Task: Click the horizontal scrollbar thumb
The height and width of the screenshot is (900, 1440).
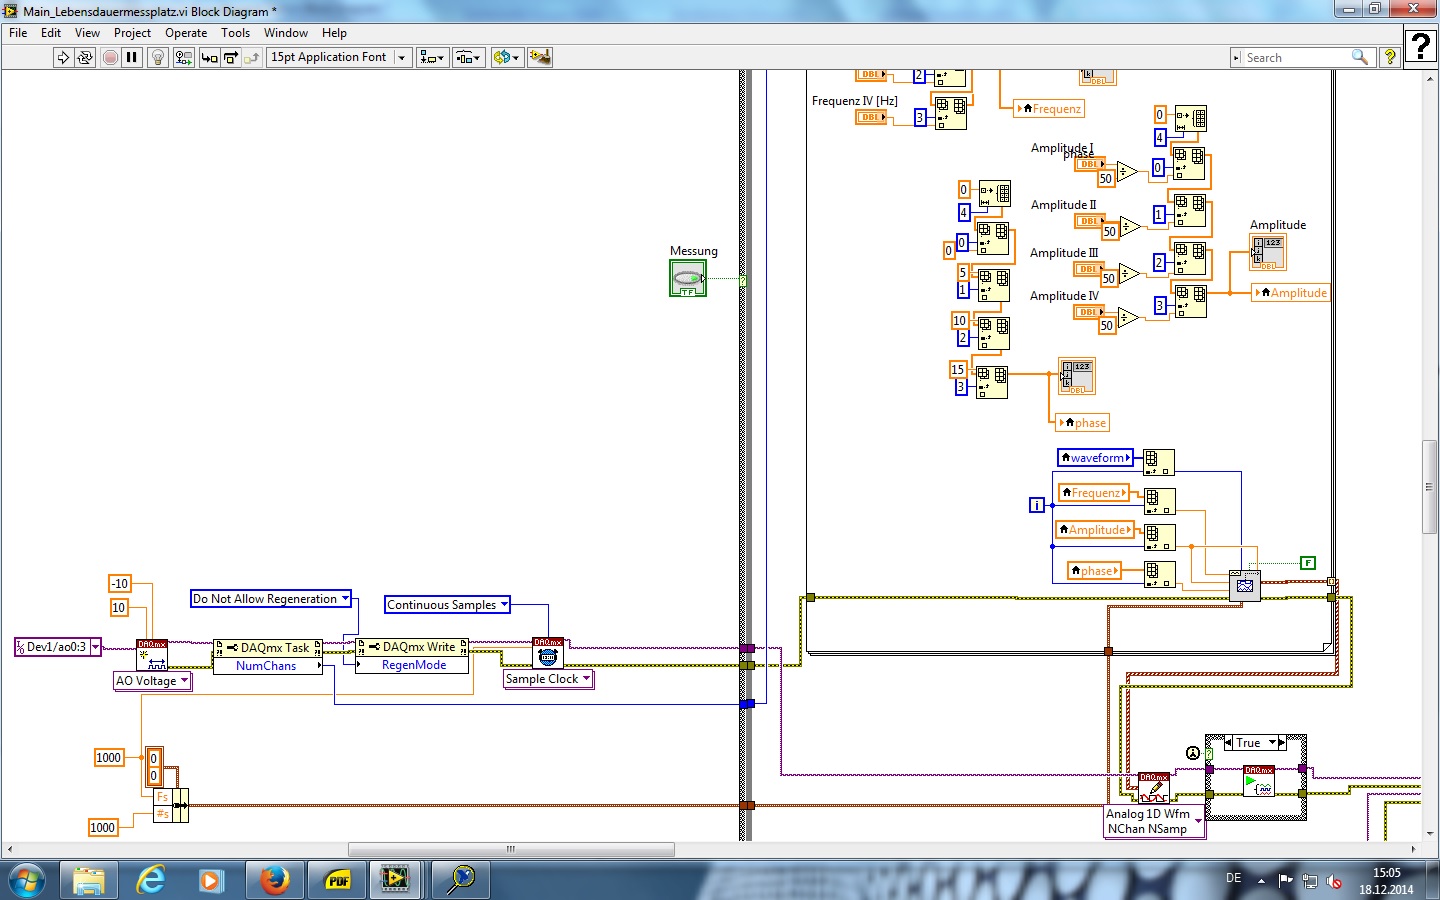Action: 510,850
